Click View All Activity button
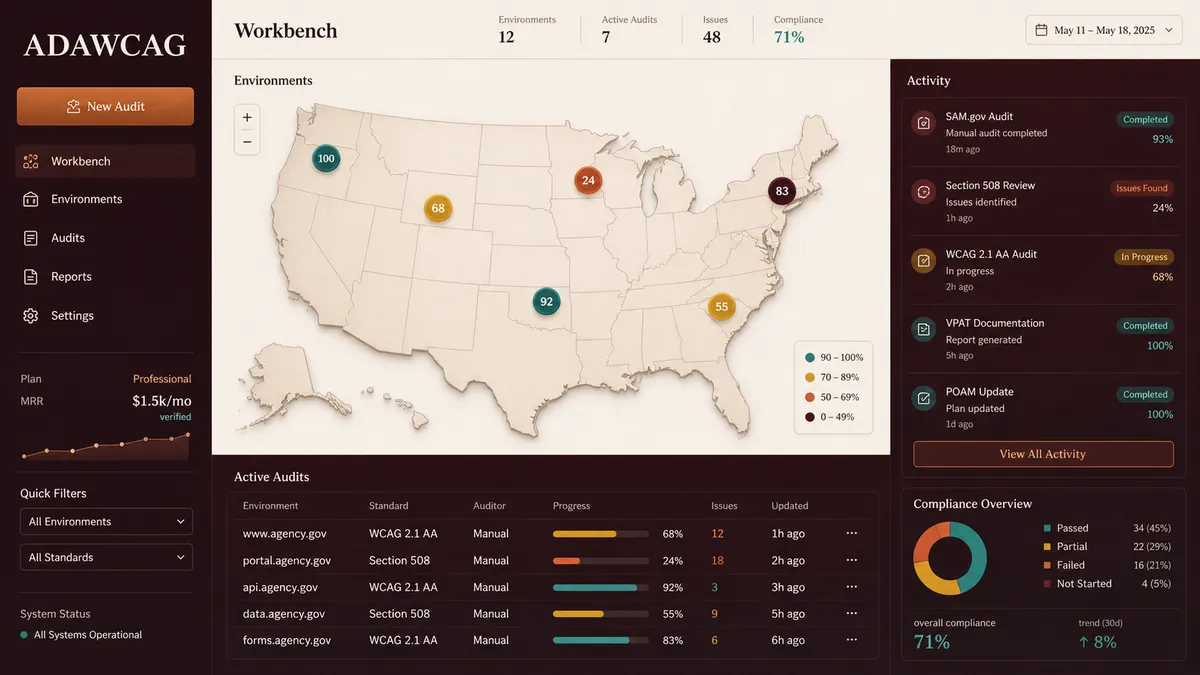This screenshot has height=675, width=1200. click(1043, 454)
